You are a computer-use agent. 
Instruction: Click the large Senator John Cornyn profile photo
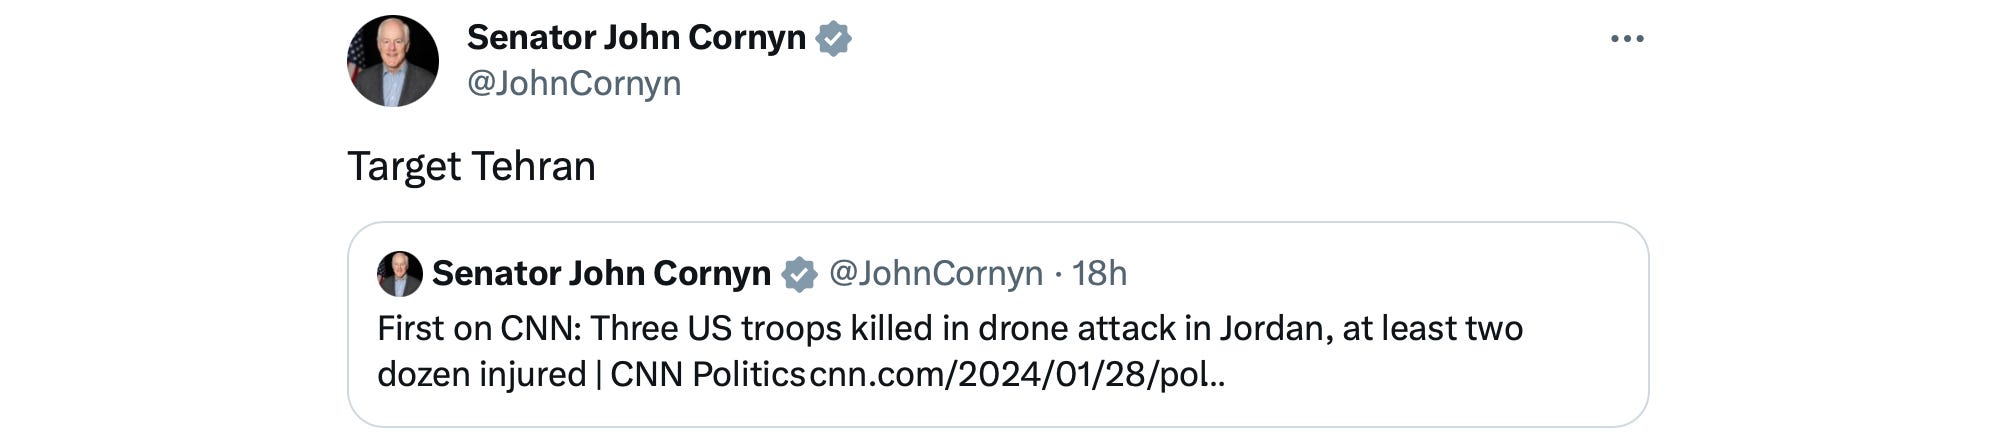coord(393,61)
